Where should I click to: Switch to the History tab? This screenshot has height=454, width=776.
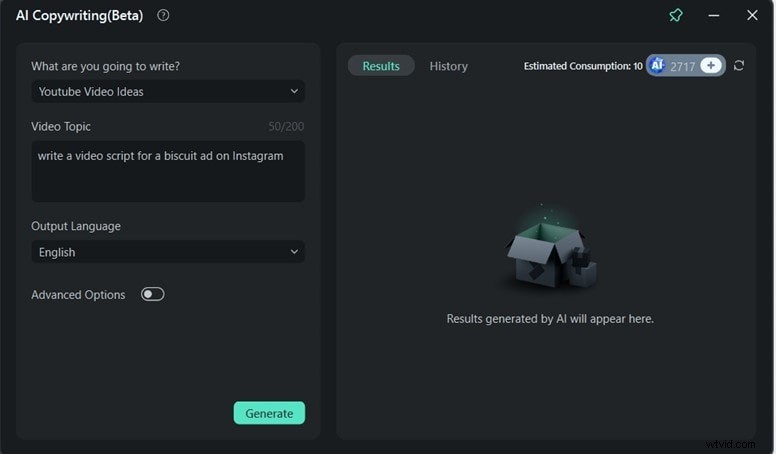(448, 66)
